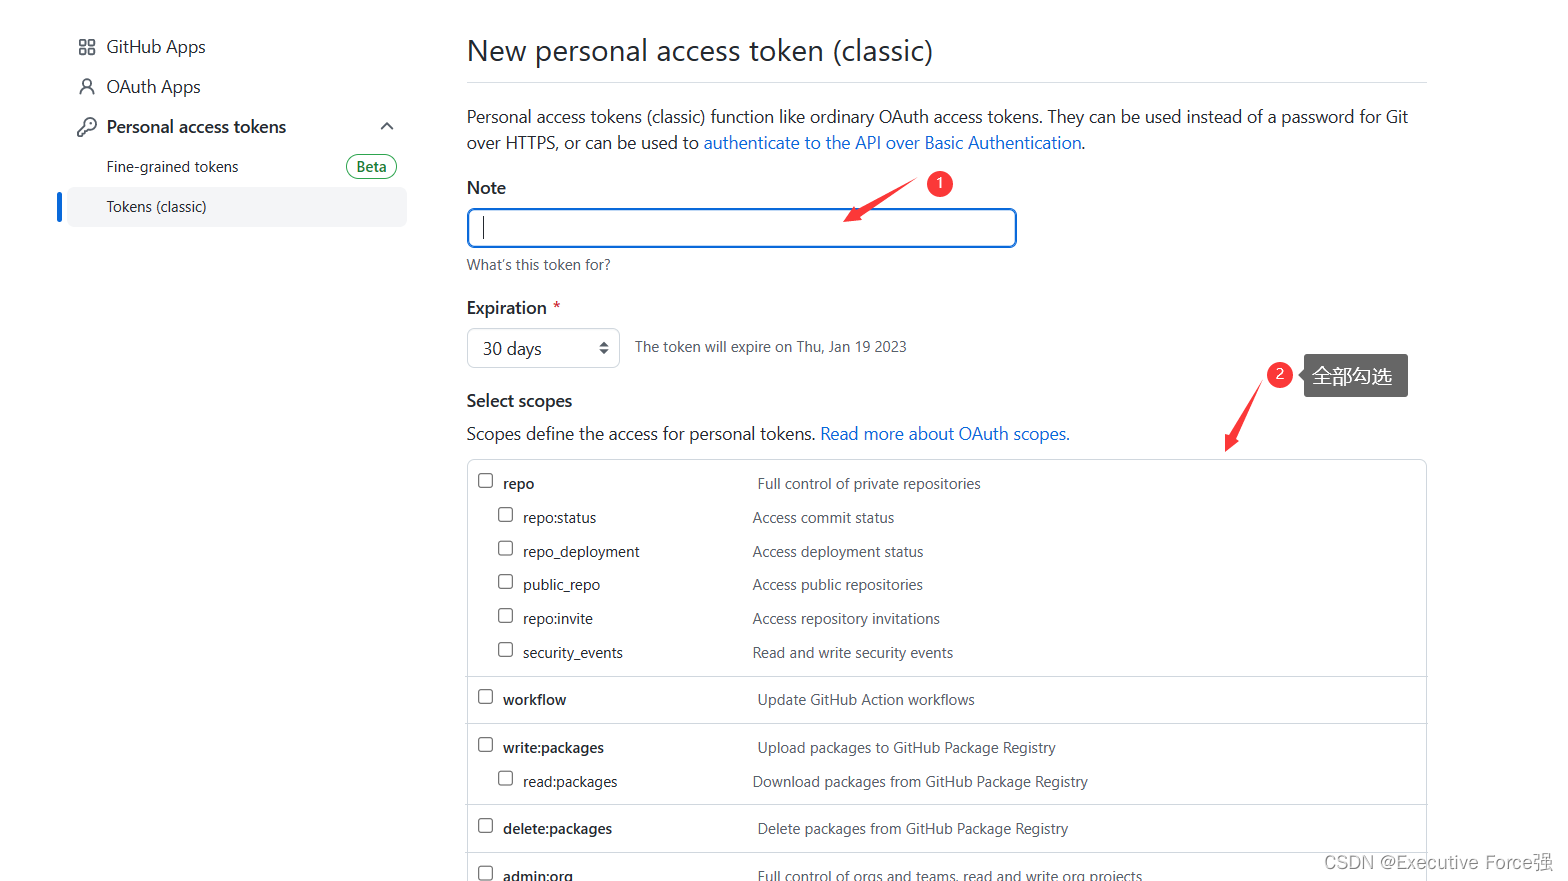Toggle the delete:packages checkbox
This screenshot has height=881, width=1568.
486,826
